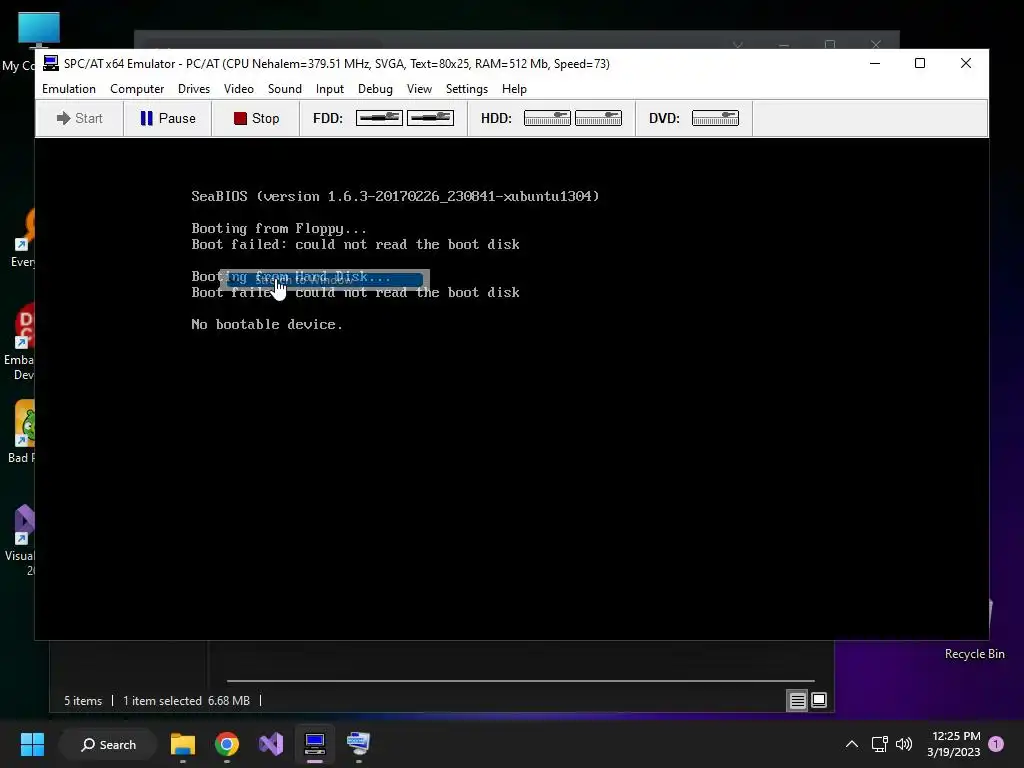This screenshot has width=1024, height=768.
Task: Open the Video menu
Action: pyautogui.click(x=238, y=89)
